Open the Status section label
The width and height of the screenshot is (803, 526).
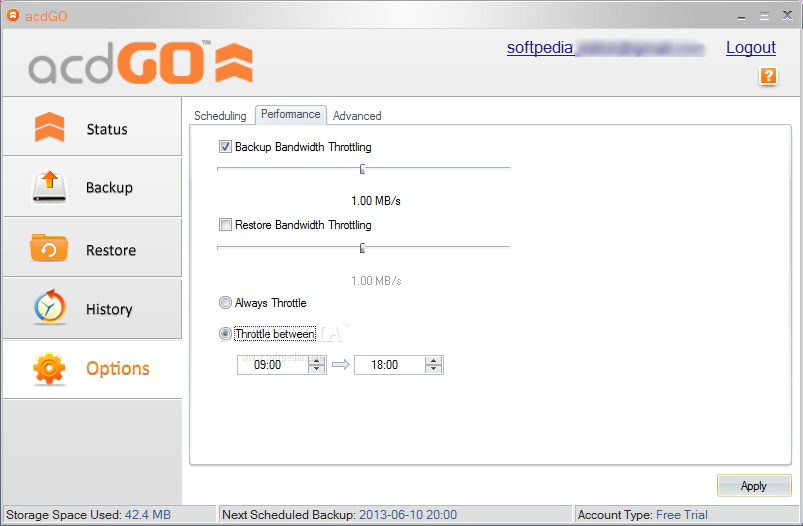pyautogui.click(x=107, y=129)
